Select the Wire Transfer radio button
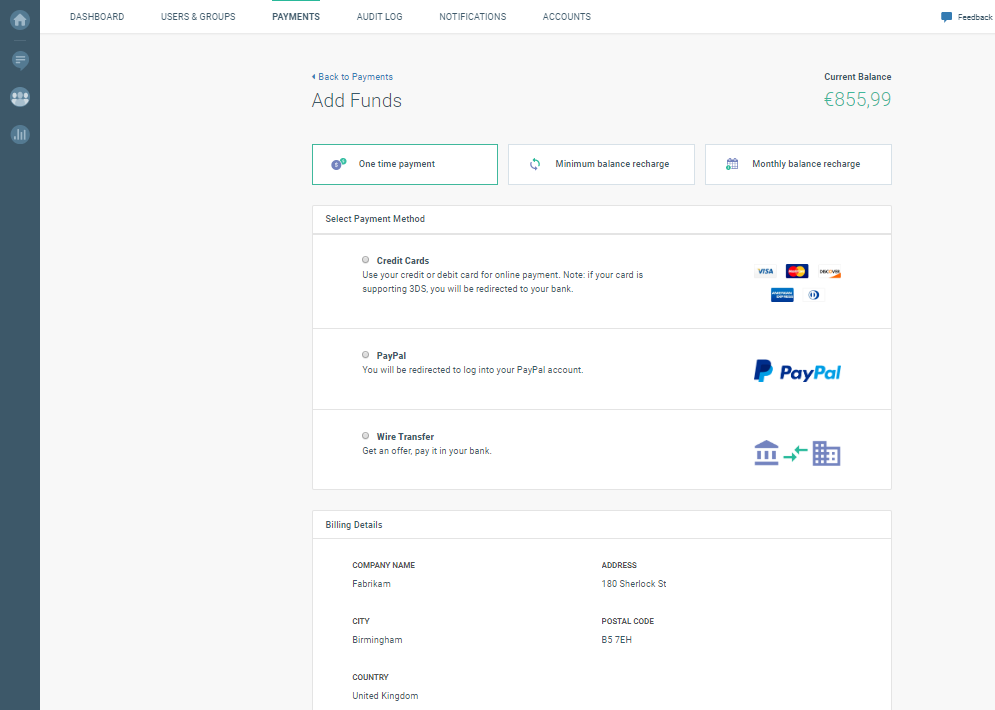Image resolution: width=995 pixels, height=710 pixels. click(x=366, y=436)
